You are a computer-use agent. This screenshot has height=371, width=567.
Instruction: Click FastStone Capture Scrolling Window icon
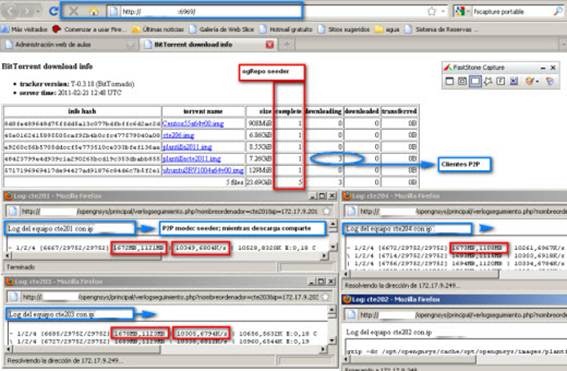(x=514, y=81)
